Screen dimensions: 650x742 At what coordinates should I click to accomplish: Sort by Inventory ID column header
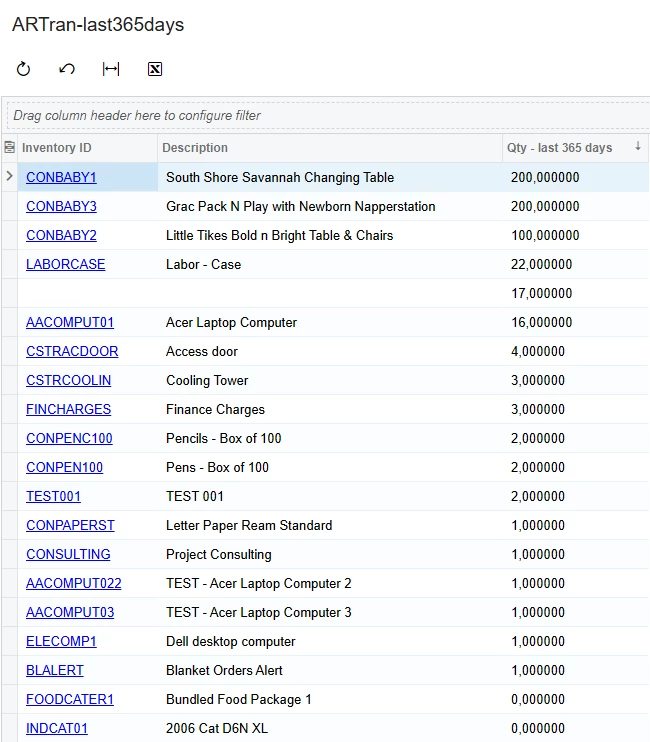pos(56,148)
